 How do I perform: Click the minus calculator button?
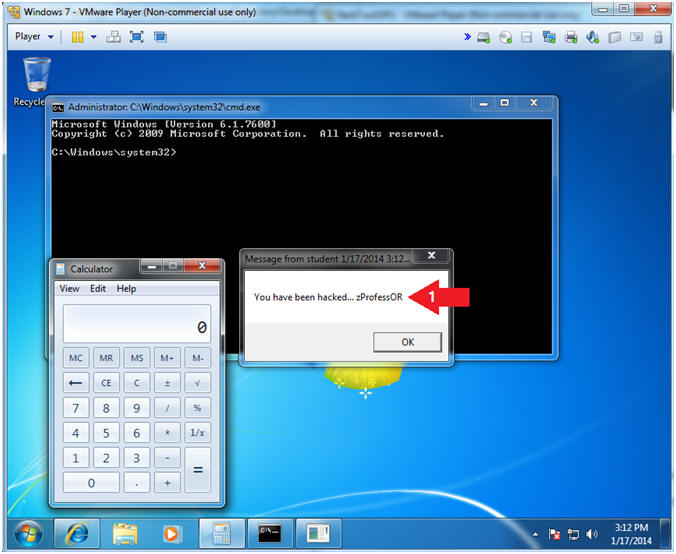(x=167, y=458)
